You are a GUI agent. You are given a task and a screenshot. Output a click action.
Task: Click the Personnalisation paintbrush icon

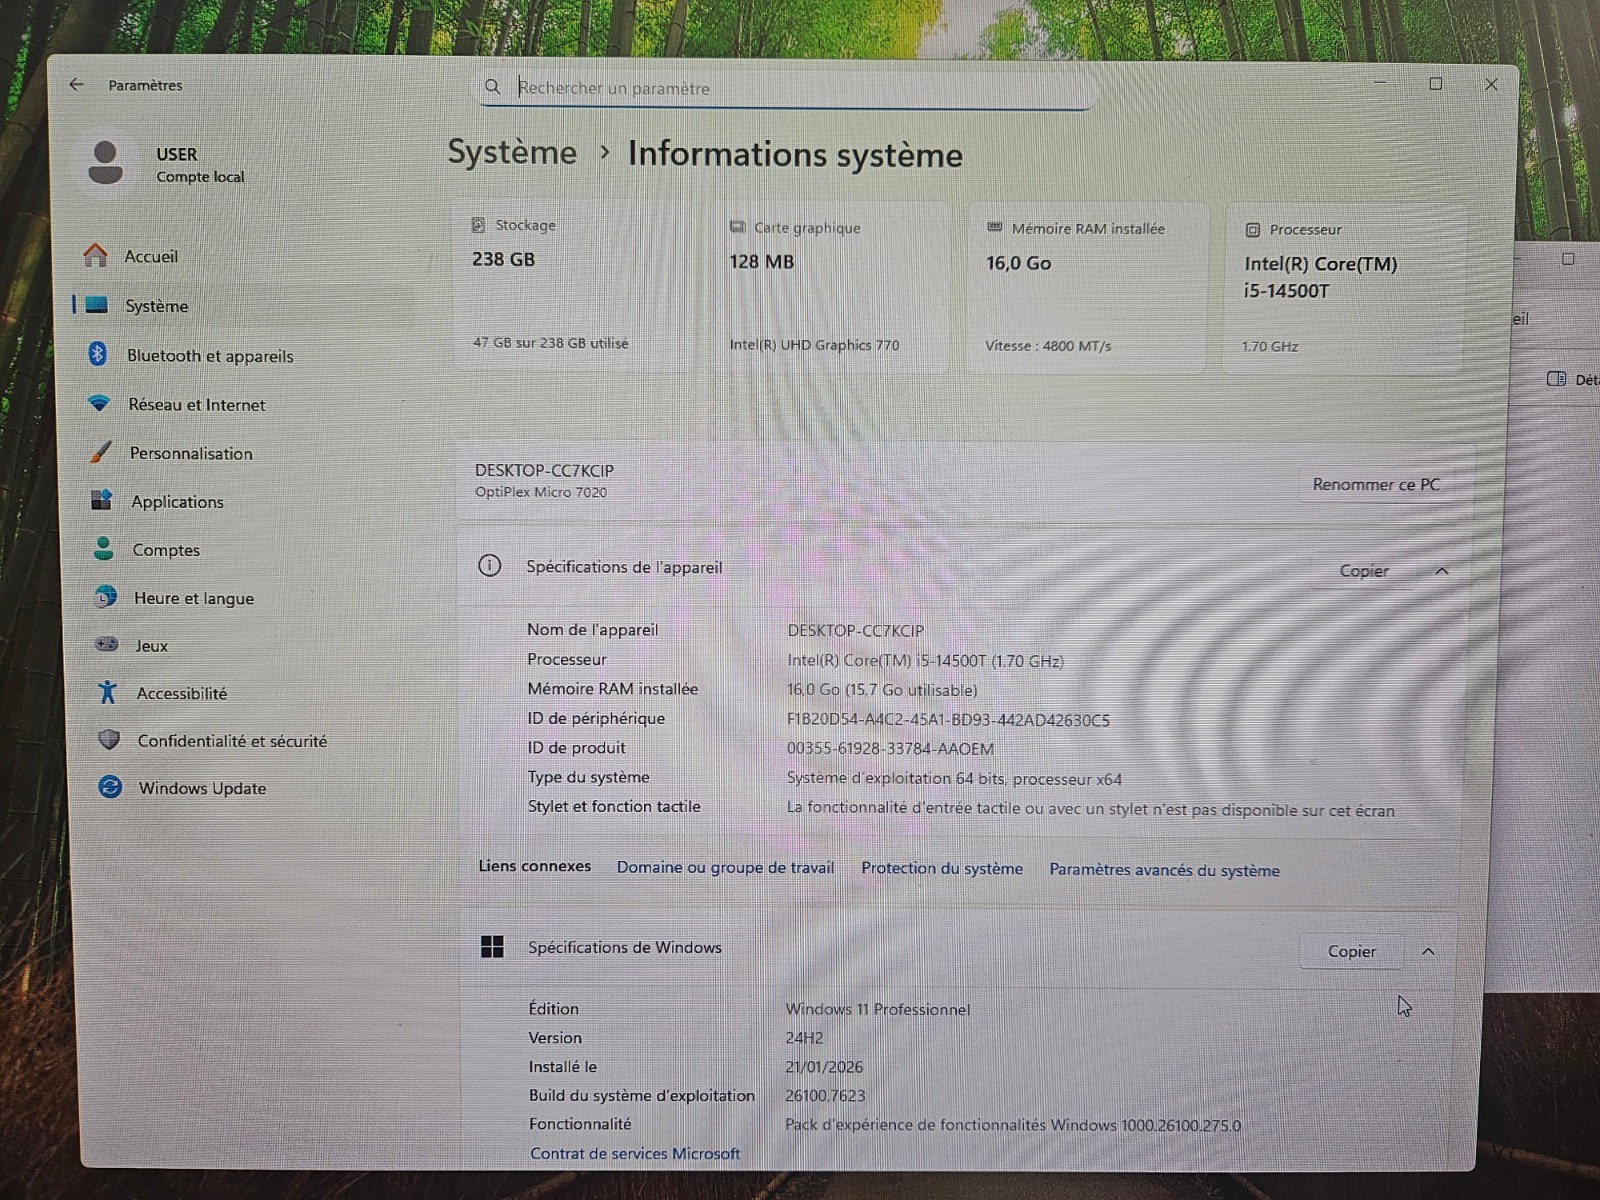[101, 452]
